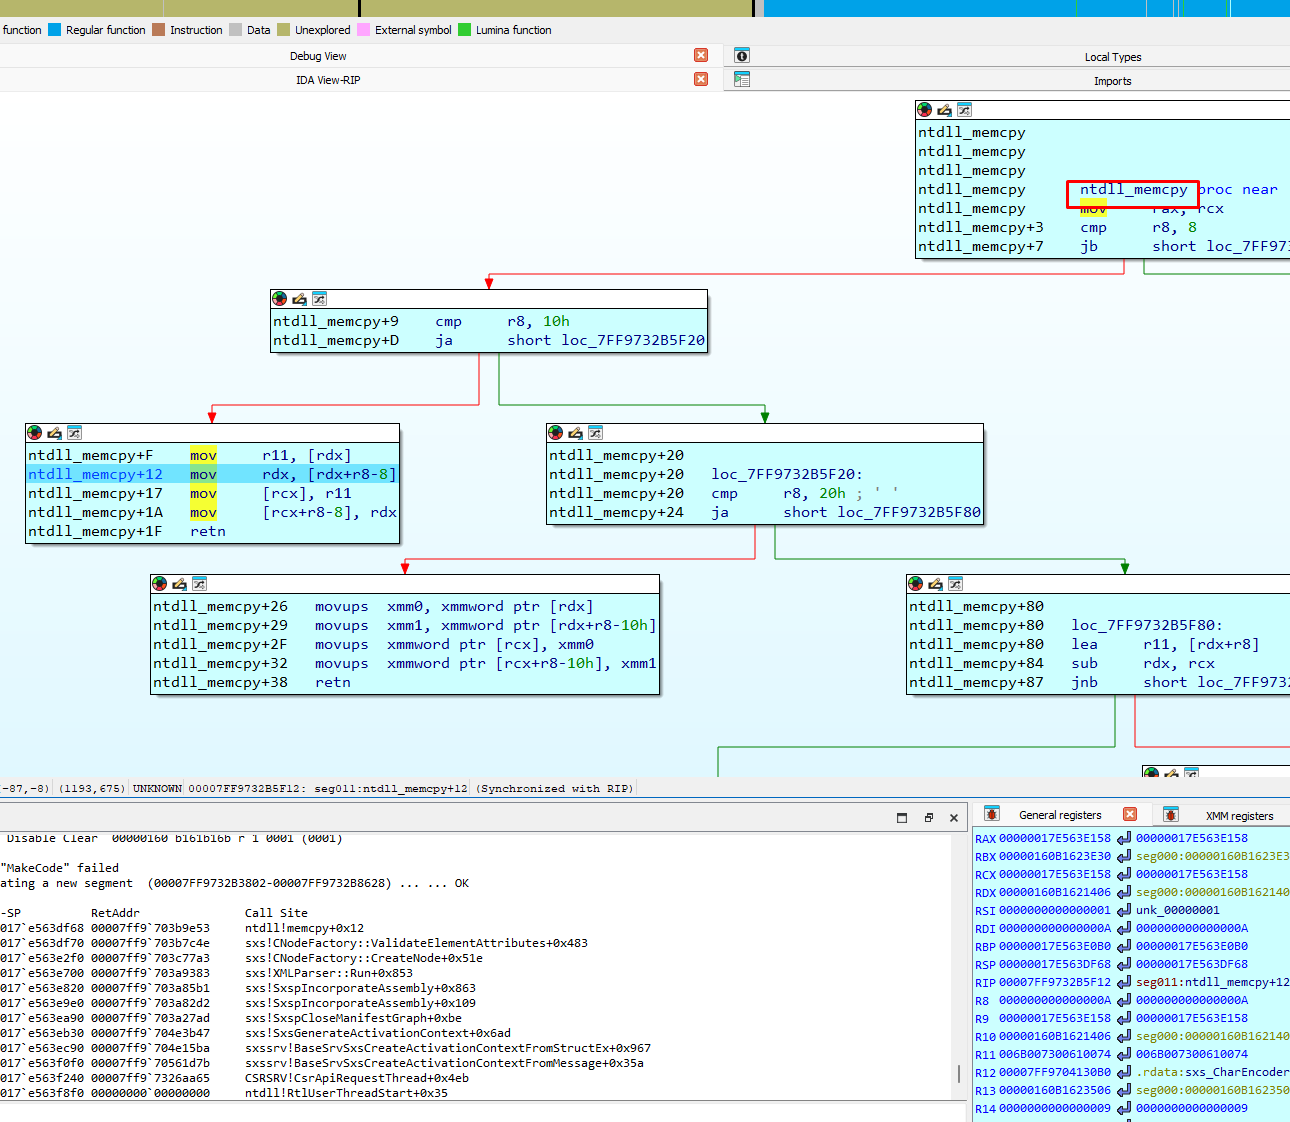Click the RSP register value field
Image resolution: width=1290 pixels, height=1122 pixels.
tap(1054, 965)
